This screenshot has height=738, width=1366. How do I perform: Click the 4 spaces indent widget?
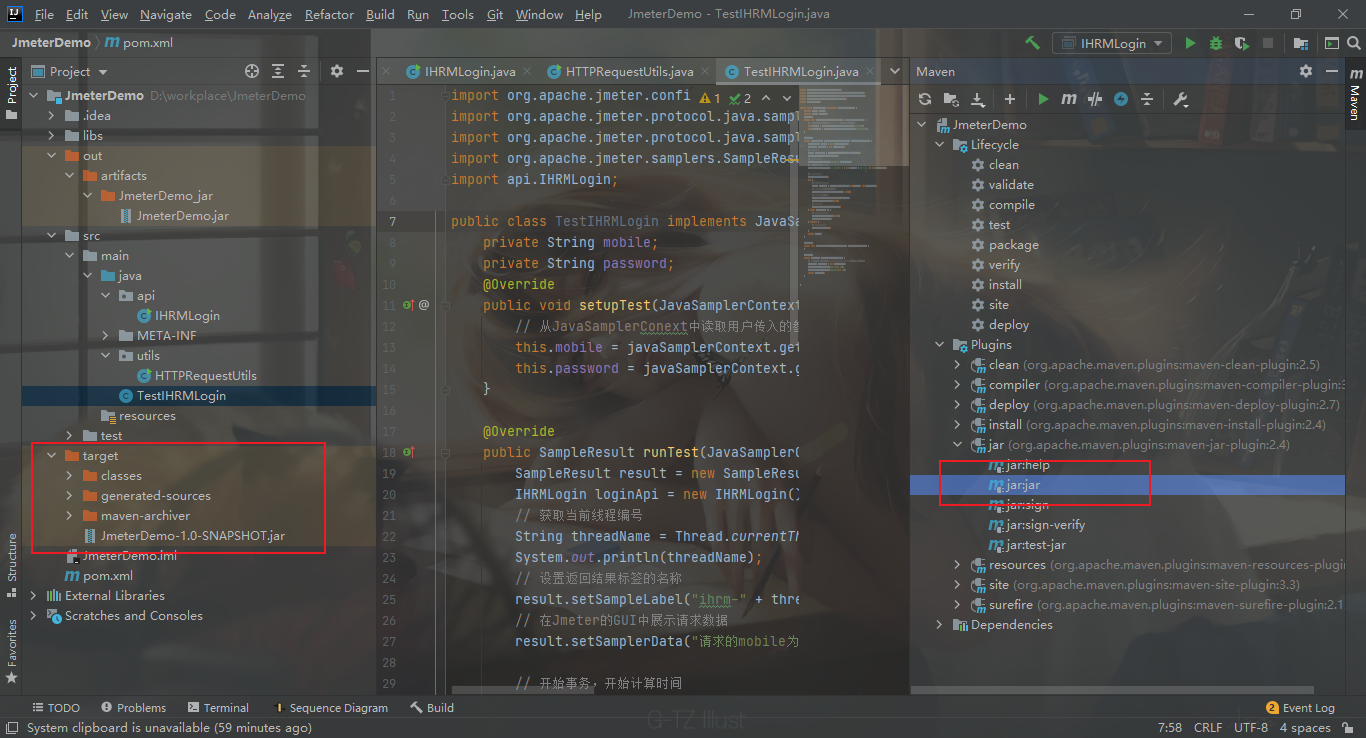tap(1305, 728)
